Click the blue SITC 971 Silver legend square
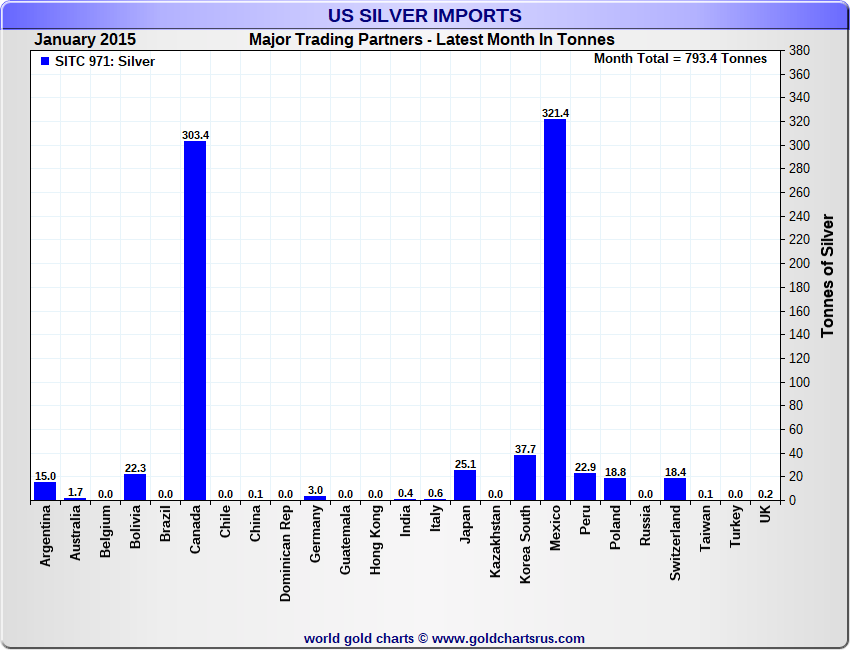Viewport: 850px width, 650px height. 45,61
